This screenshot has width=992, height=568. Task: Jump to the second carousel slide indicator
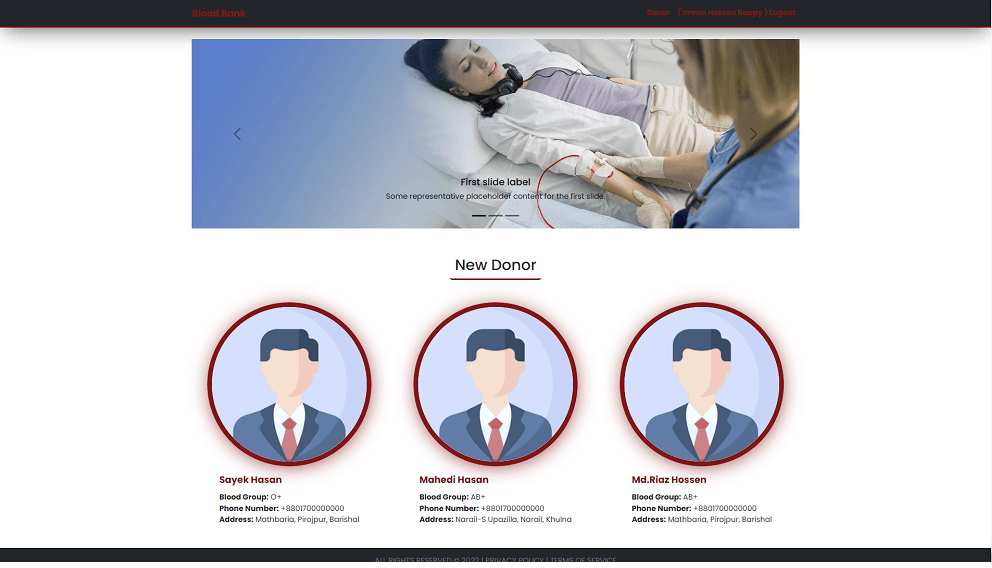[495, 215]
